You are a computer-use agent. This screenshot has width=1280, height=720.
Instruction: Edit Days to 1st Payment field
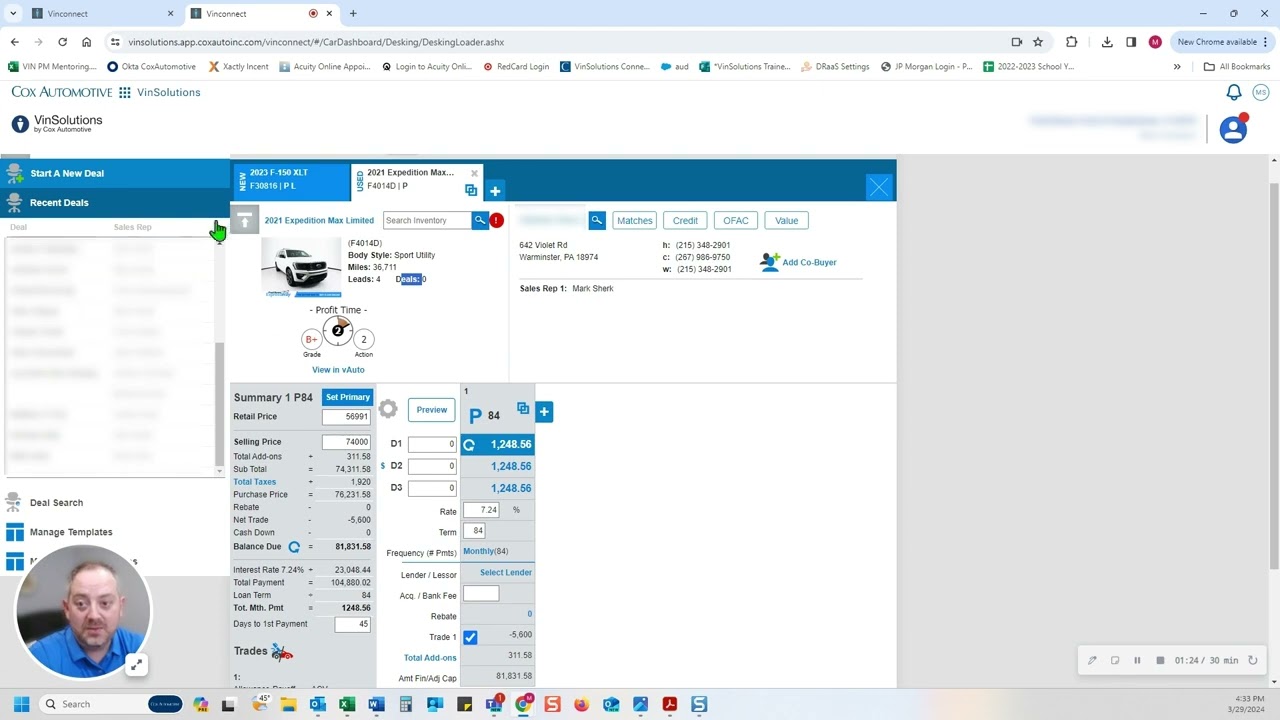352,624
